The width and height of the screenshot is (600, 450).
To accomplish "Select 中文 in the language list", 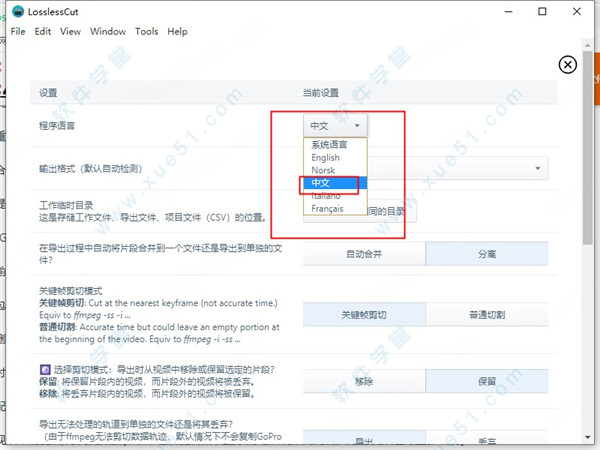I will [x=335, y=183].
